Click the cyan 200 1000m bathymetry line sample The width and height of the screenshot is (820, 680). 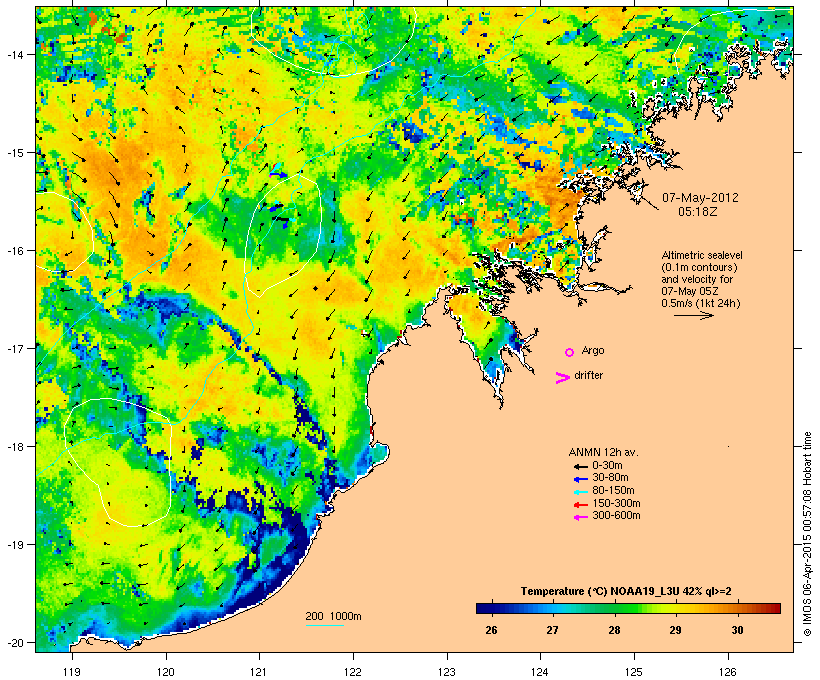coord(324,625)
